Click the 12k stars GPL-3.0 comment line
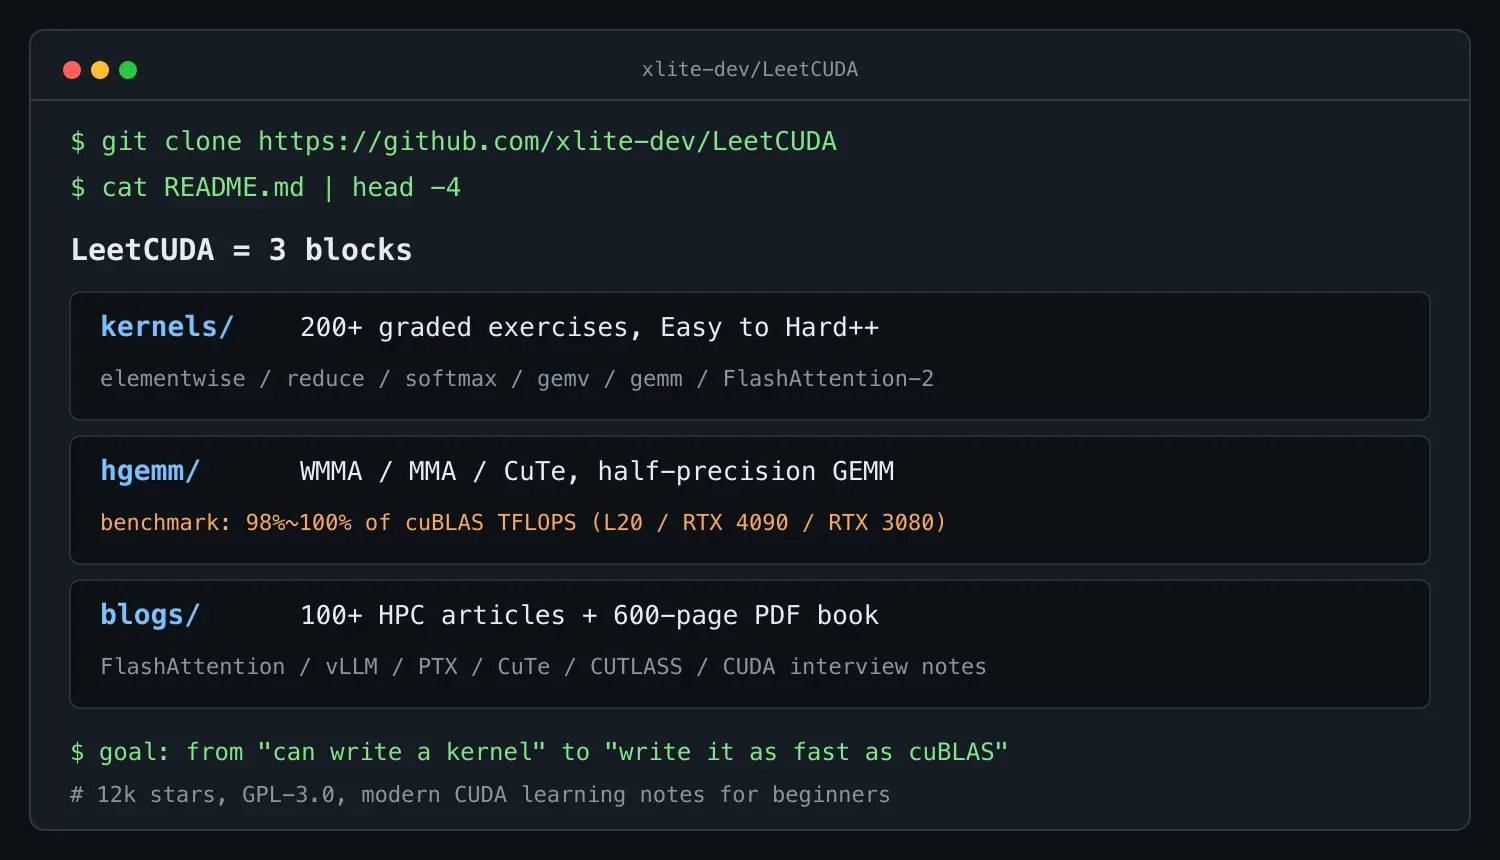1500x860 pixels. (x=480, y=794)
